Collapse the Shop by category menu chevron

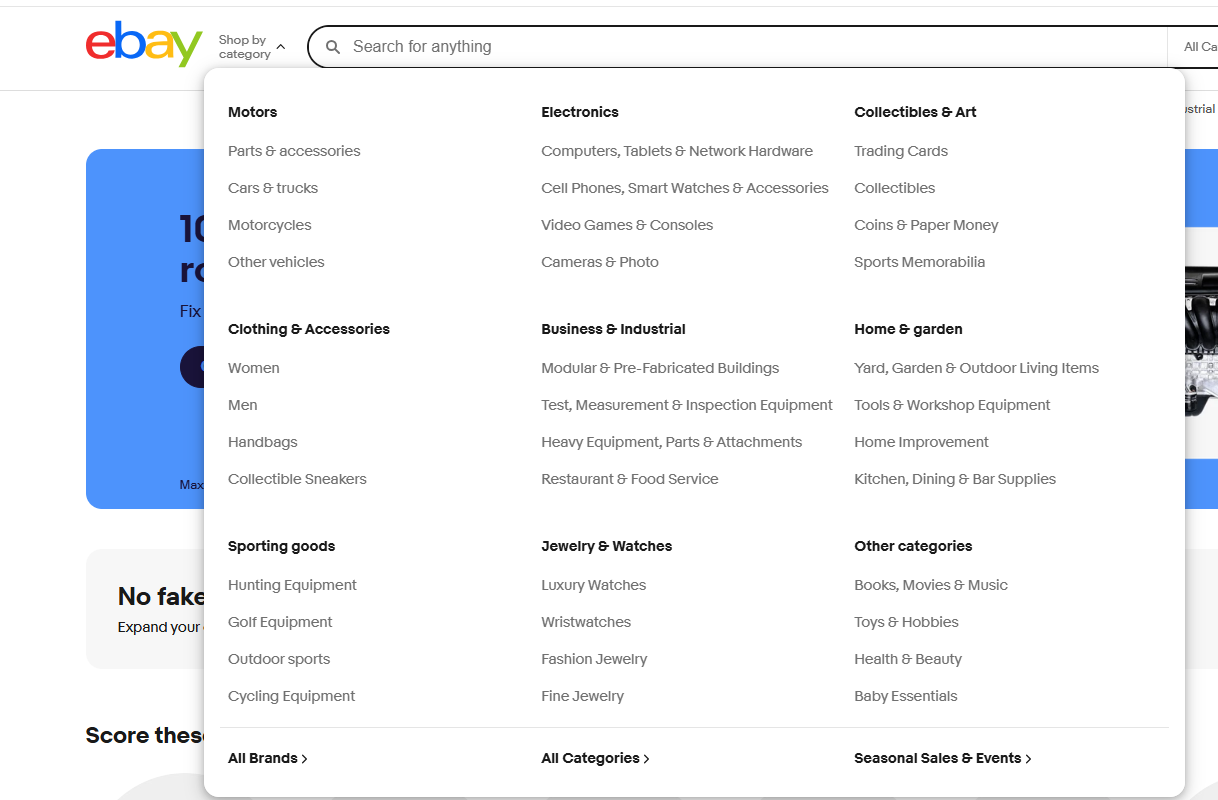[x=280, y=45]
